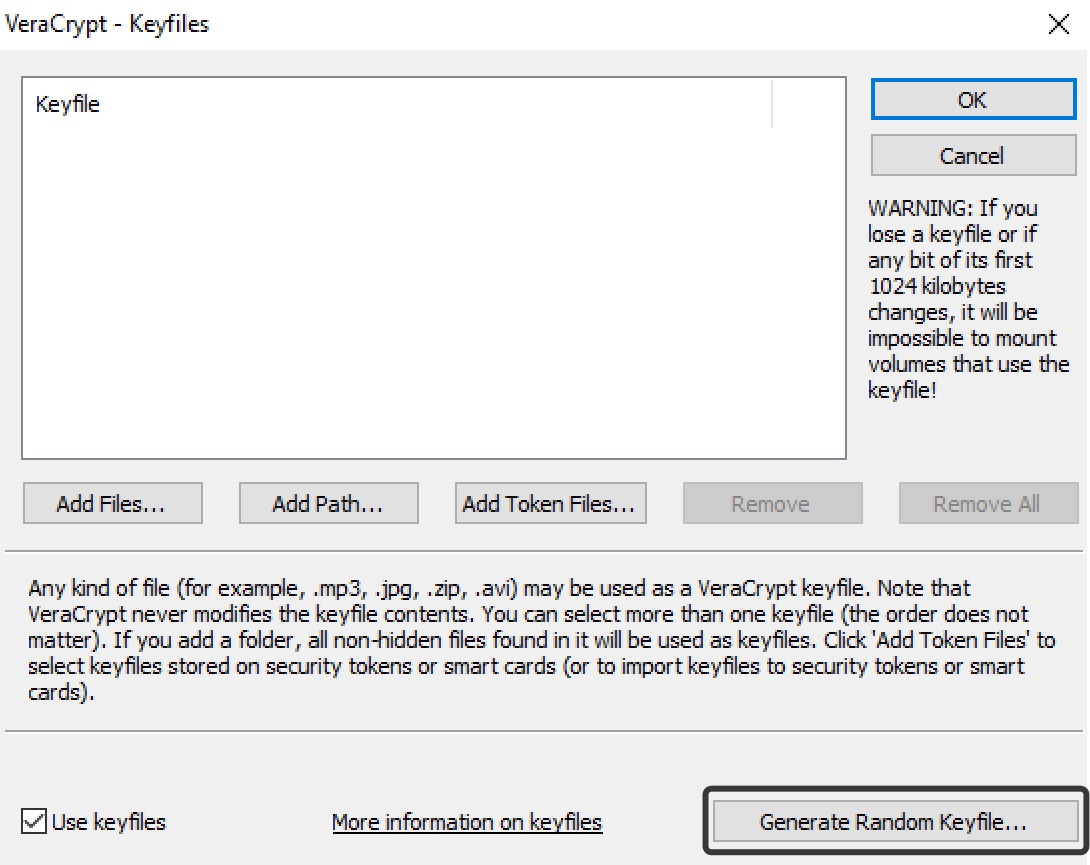Choose Add Token Files
Image resolution: width=1090 pixels, height=865 pixels.
point(549,504)
